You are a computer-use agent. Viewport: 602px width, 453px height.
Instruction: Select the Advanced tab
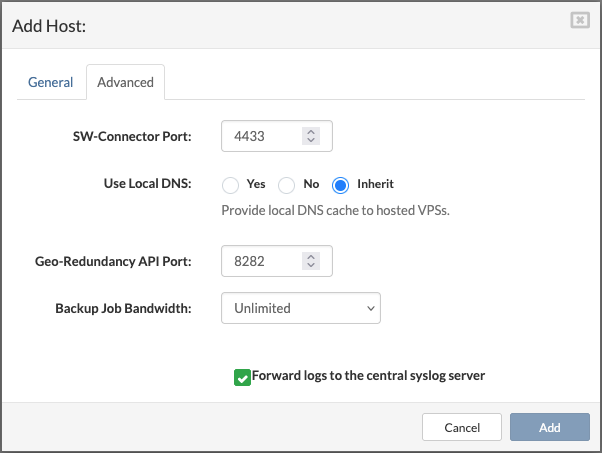point(125,82)
